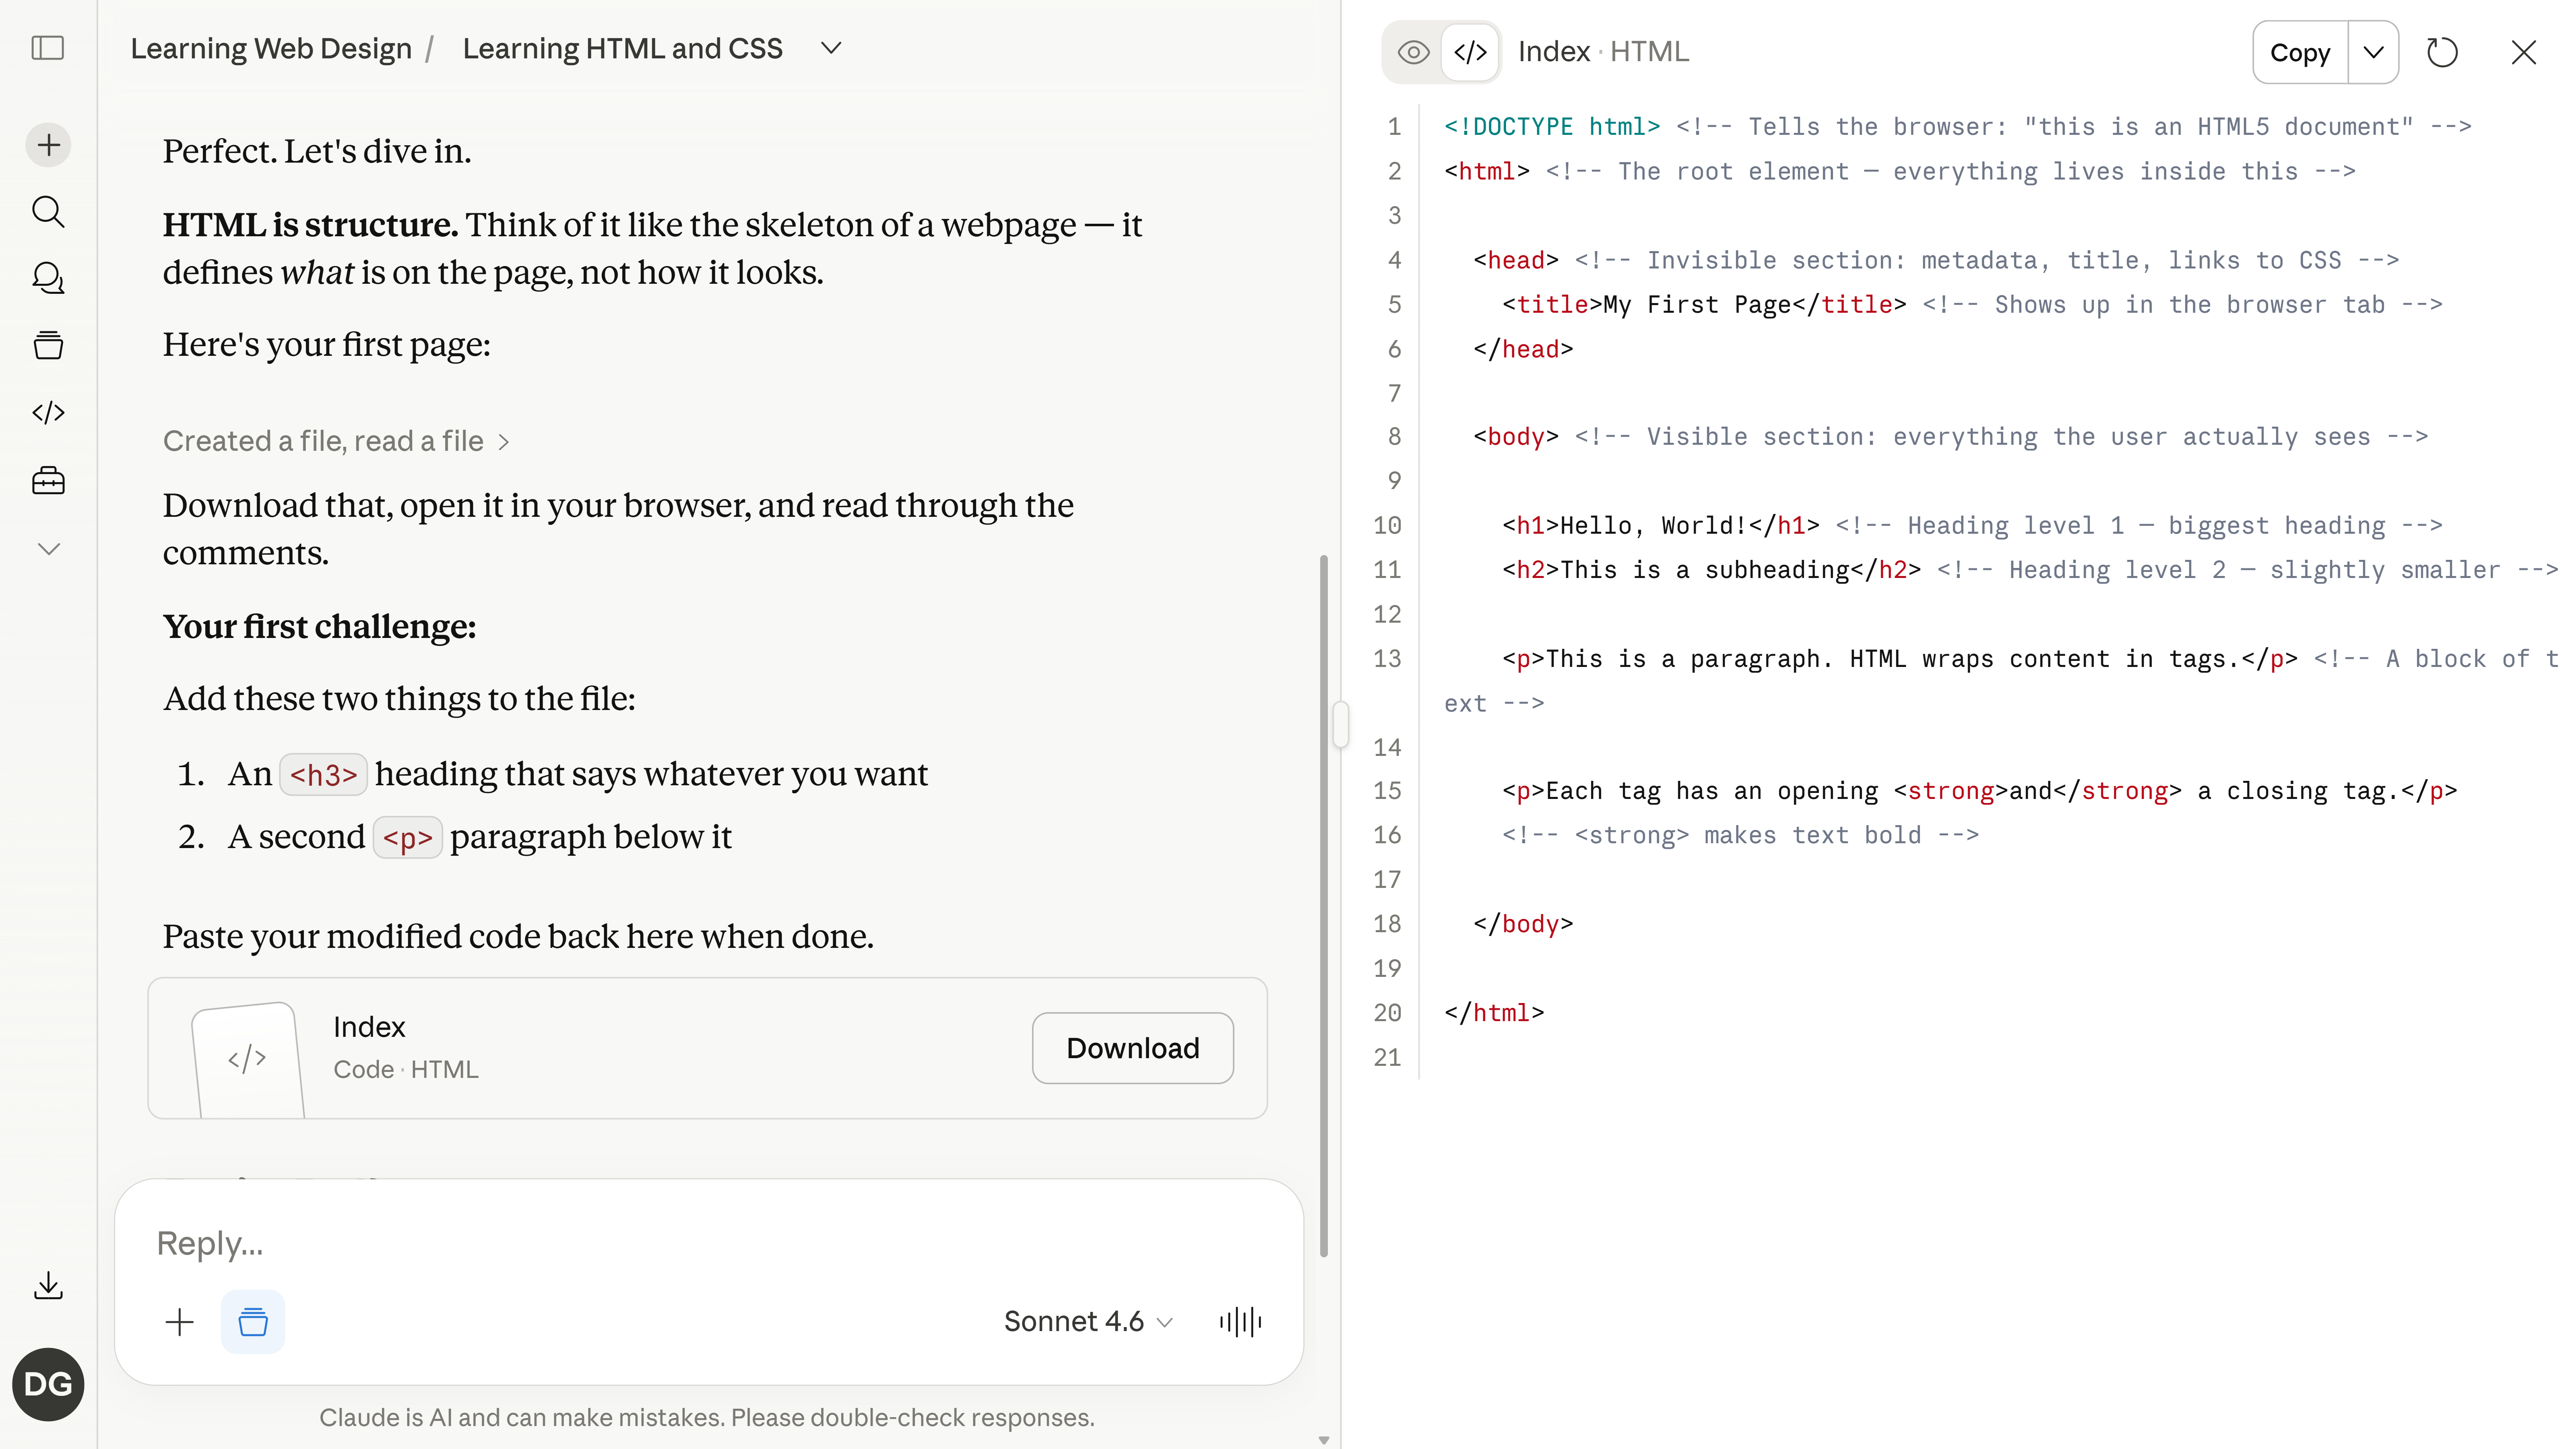Expand more sidebar items chevron
This screenshot has height=1449, width=2576.
coord(48,549)
